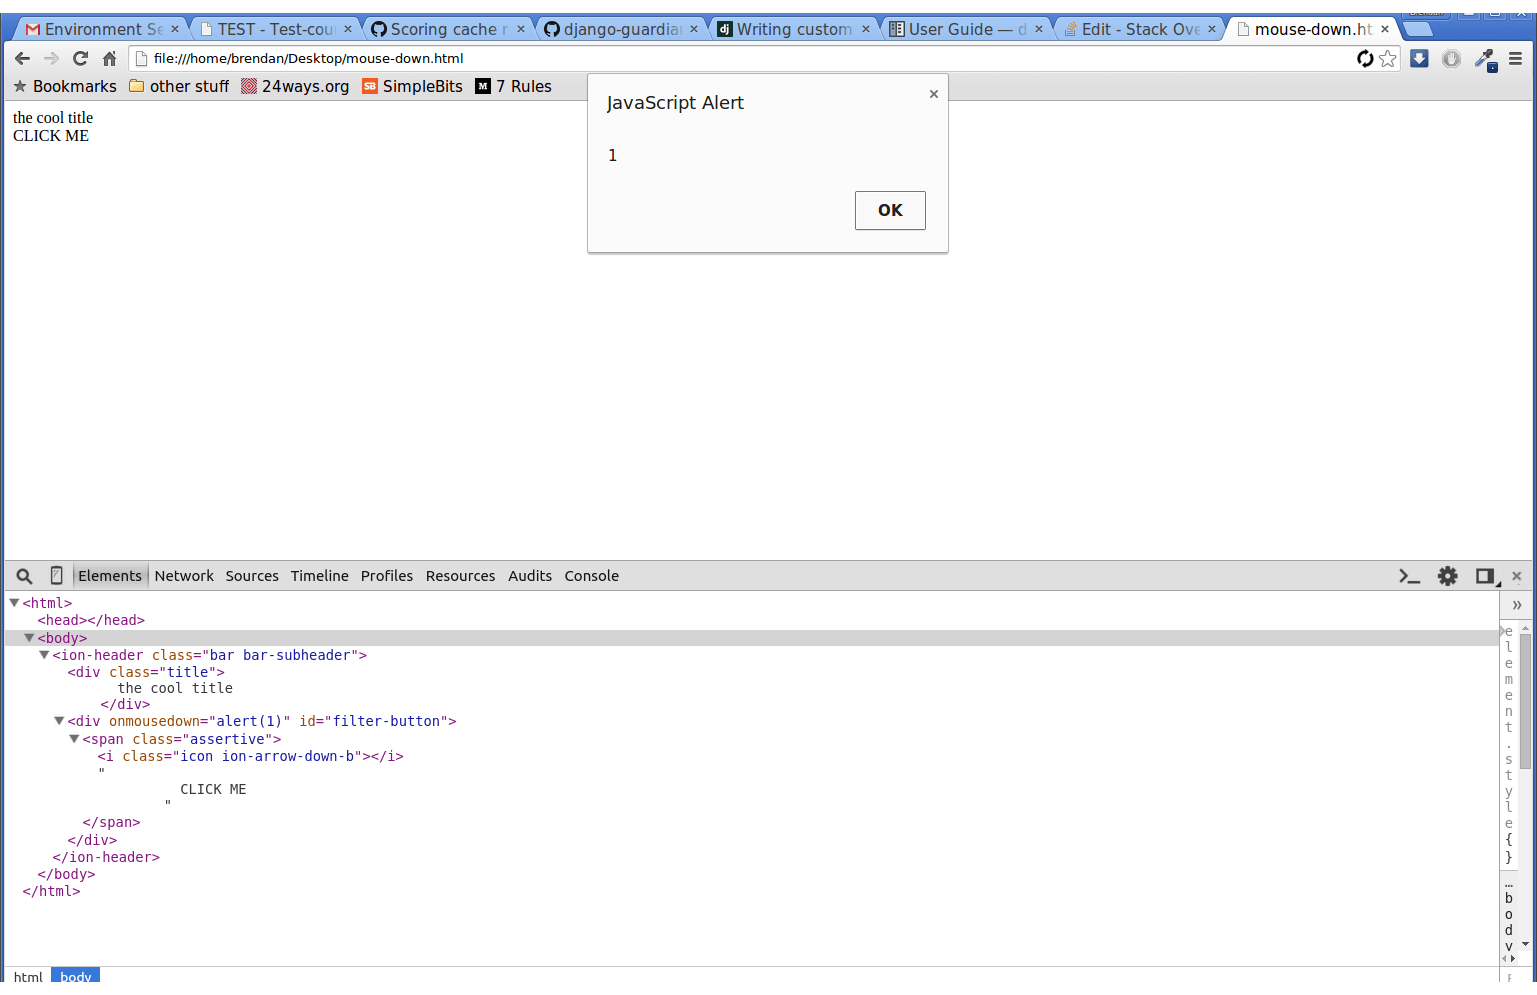Open the Profiles panel
The width and height of the screenshot is (1537, 995).
click(387, 576)
